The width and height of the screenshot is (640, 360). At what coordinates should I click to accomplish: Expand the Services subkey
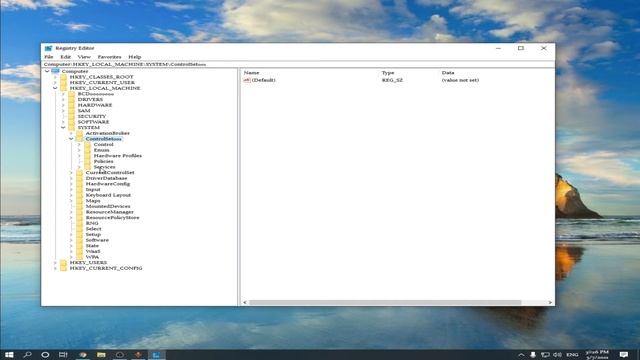pos(79,167)
